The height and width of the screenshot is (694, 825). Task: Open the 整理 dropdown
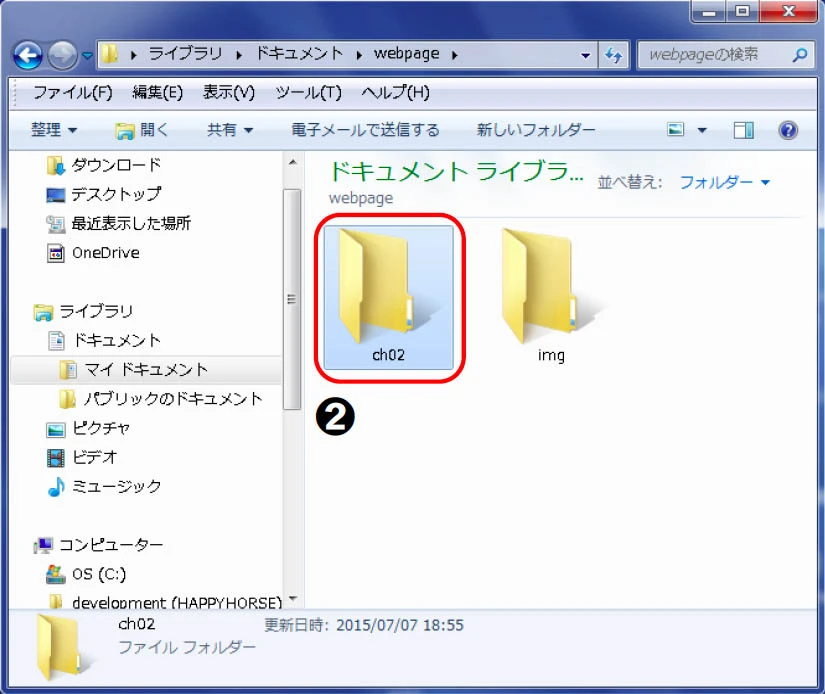pyautogui.click(x=54, y=129)
